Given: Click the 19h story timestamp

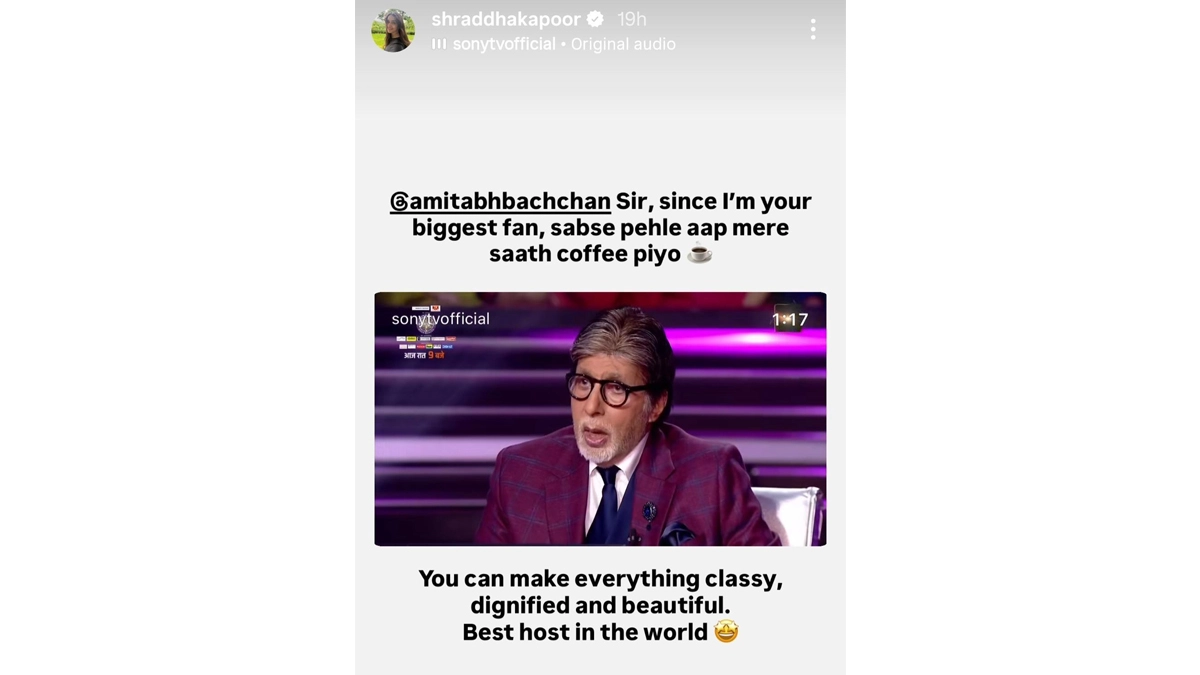Looking at the screenshot, I should point(632,19).
